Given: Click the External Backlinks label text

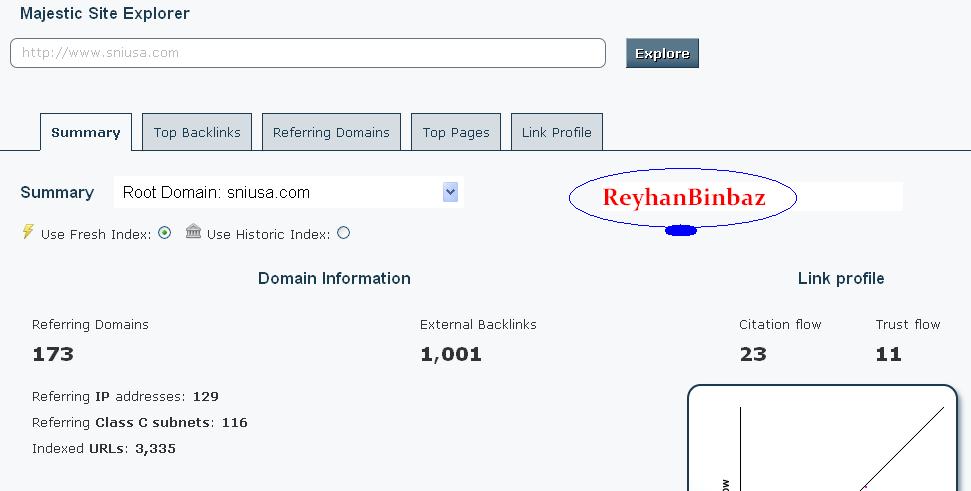Looking at the screenshot, I should click(x=478, y=324).
